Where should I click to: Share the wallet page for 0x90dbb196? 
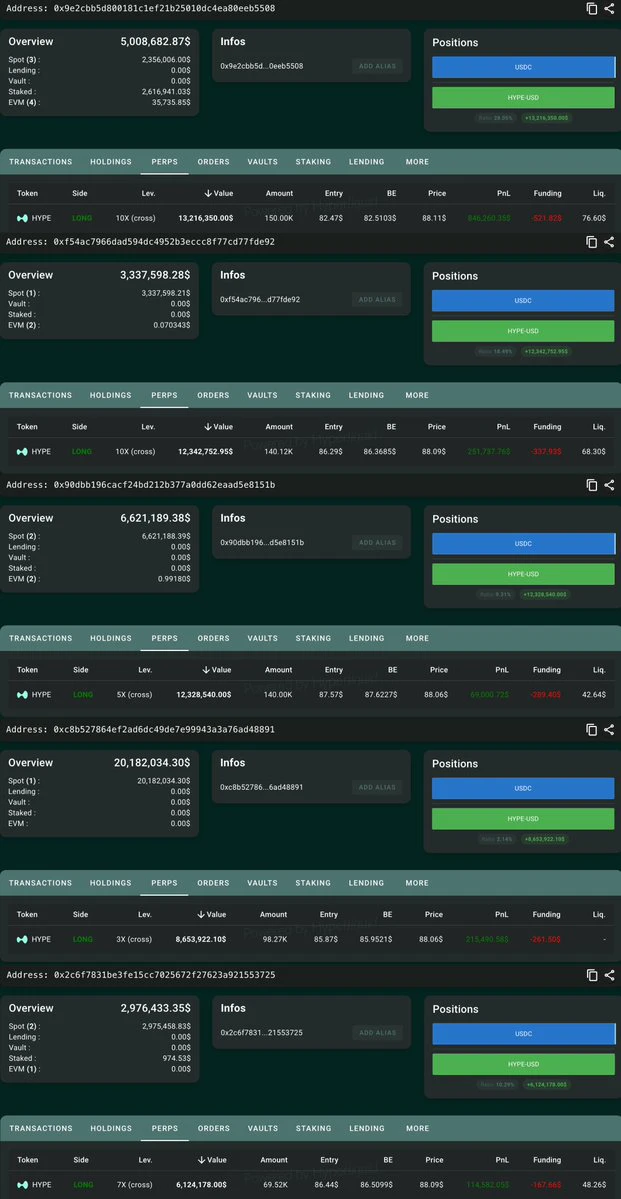pyautogui.click(x=609, y=485)
